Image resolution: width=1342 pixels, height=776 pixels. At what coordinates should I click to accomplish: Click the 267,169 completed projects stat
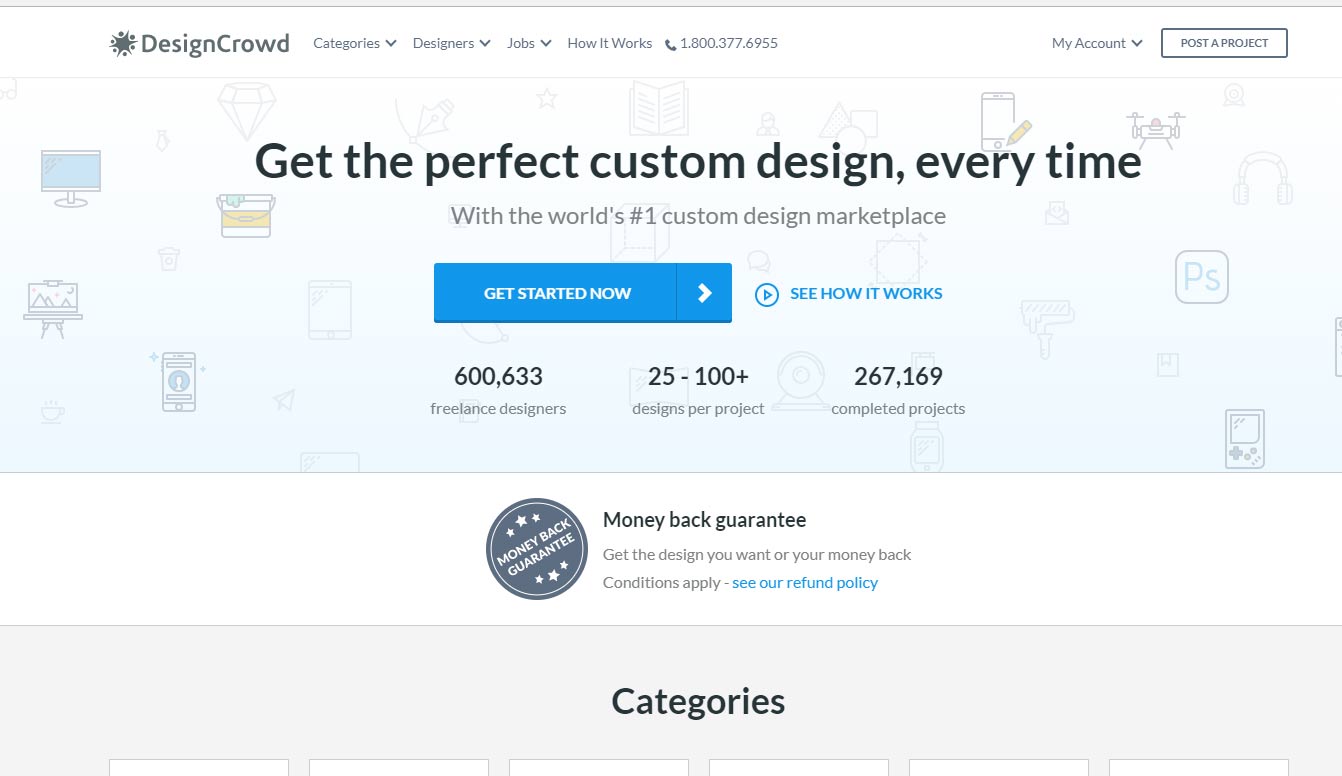tap(898, 389)
